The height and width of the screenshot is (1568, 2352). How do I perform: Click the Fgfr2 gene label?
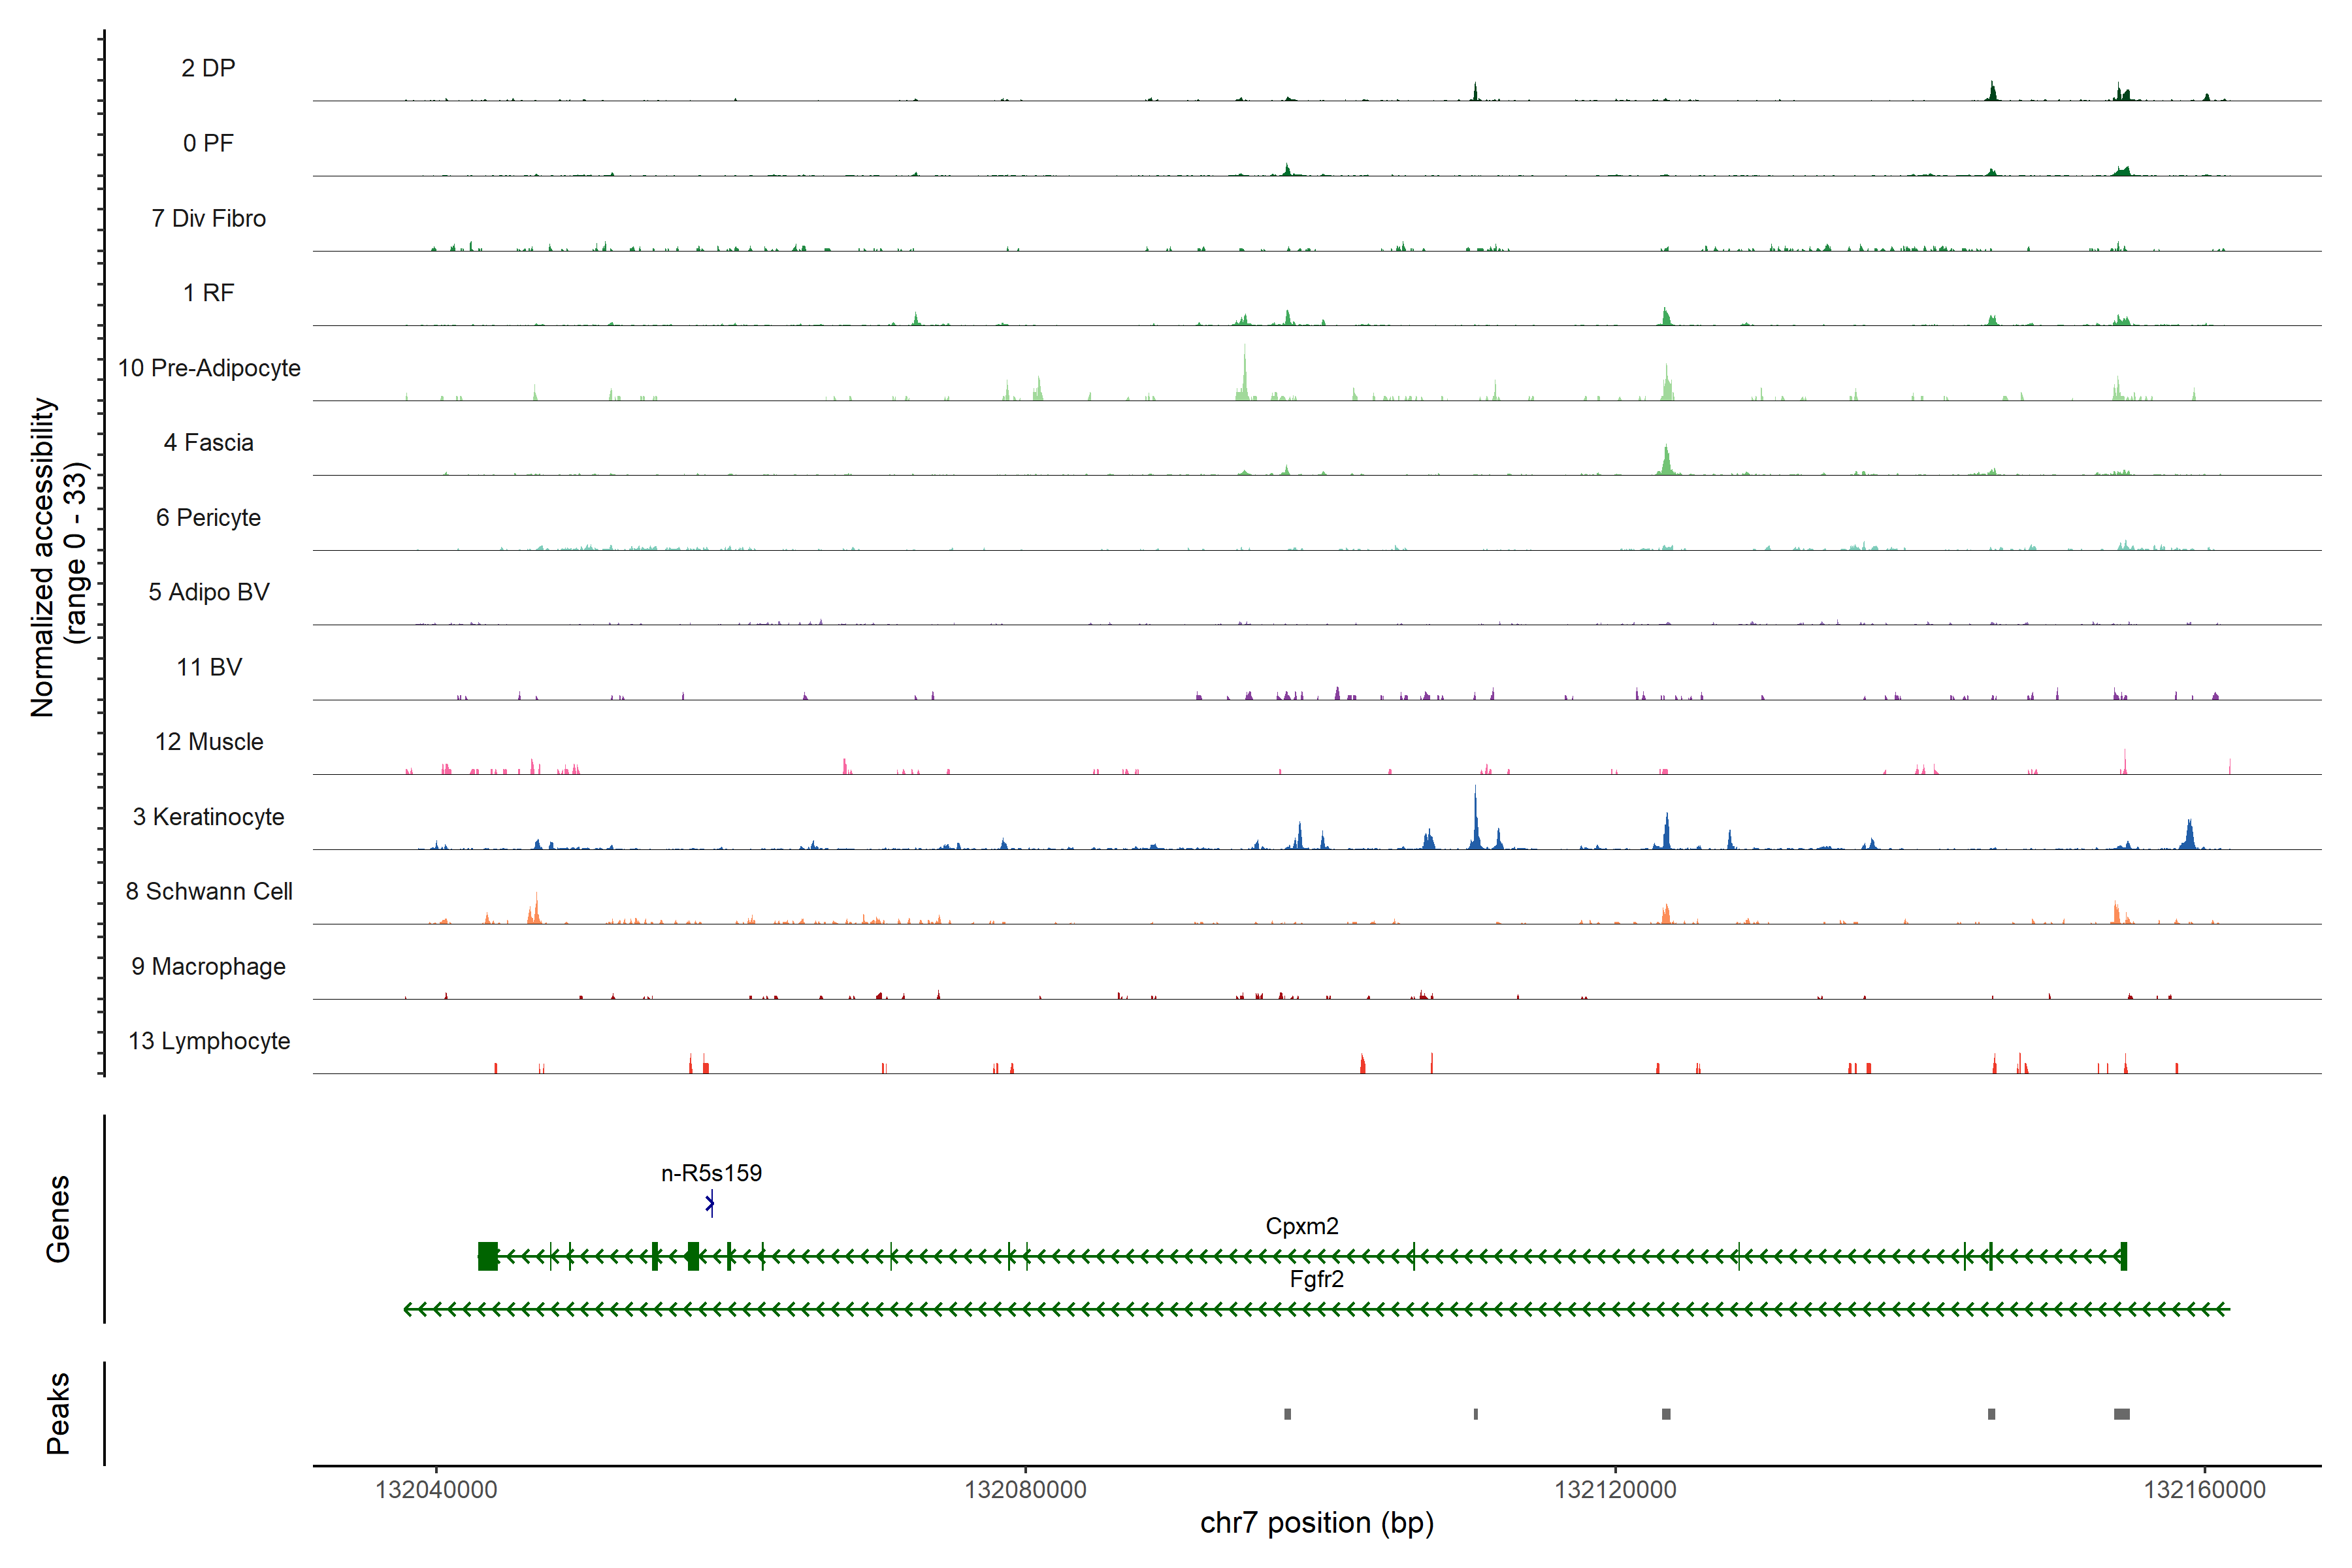tap(1316, 1279)
